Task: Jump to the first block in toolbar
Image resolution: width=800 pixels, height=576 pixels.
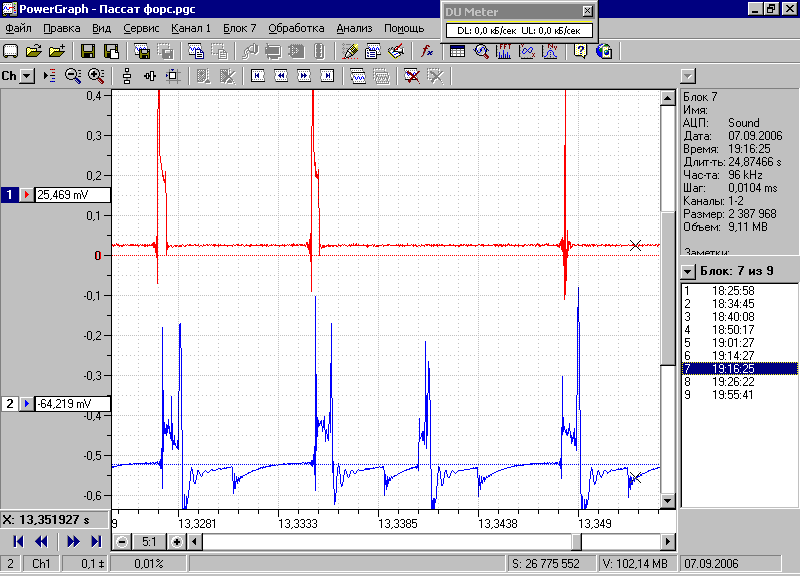Action: pyautogui.click(x=258, y=76)
